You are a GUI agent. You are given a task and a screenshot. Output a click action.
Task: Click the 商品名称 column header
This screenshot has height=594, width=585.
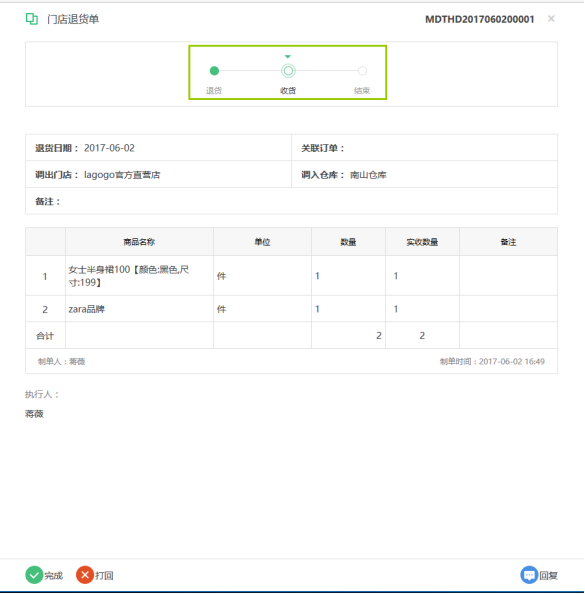pyautogui.click(x=139, y=242)
